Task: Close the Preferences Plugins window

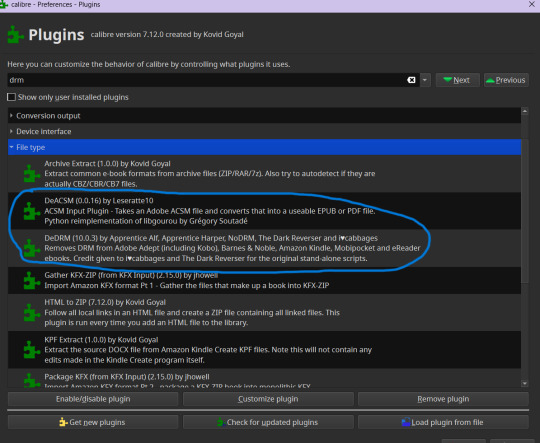Action: click(x=531, y=4)
